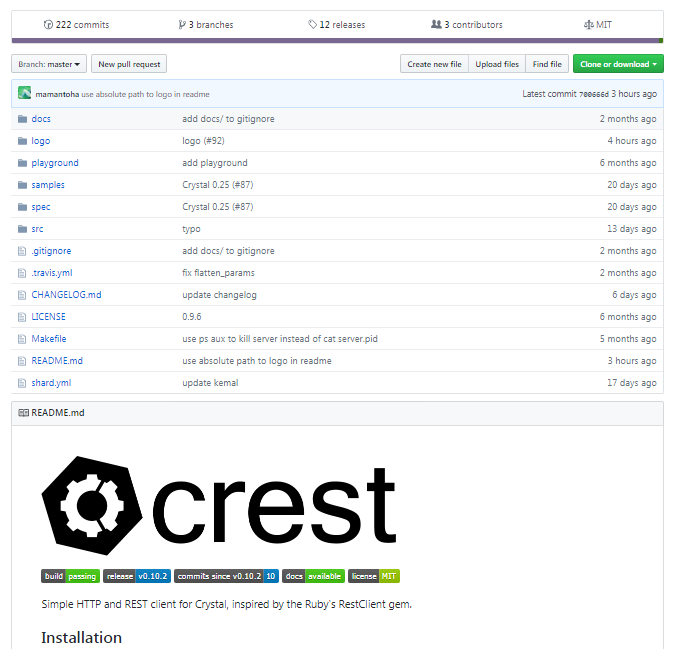The height and width of the screenshot is (649, 673).
Task: Open the .travis.yml file
Action: tap(52, 273)
